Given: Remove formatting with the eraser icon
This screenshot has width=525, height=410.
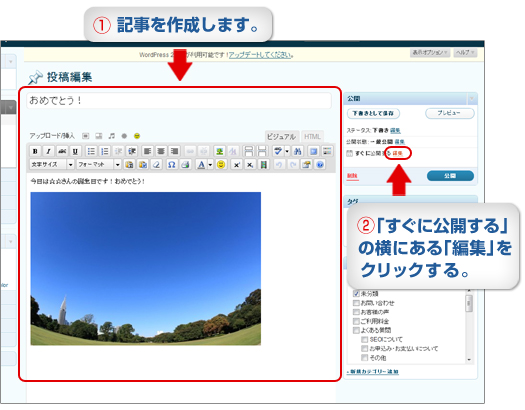Looking at the screenshot, I should click(x=156, y=165).
